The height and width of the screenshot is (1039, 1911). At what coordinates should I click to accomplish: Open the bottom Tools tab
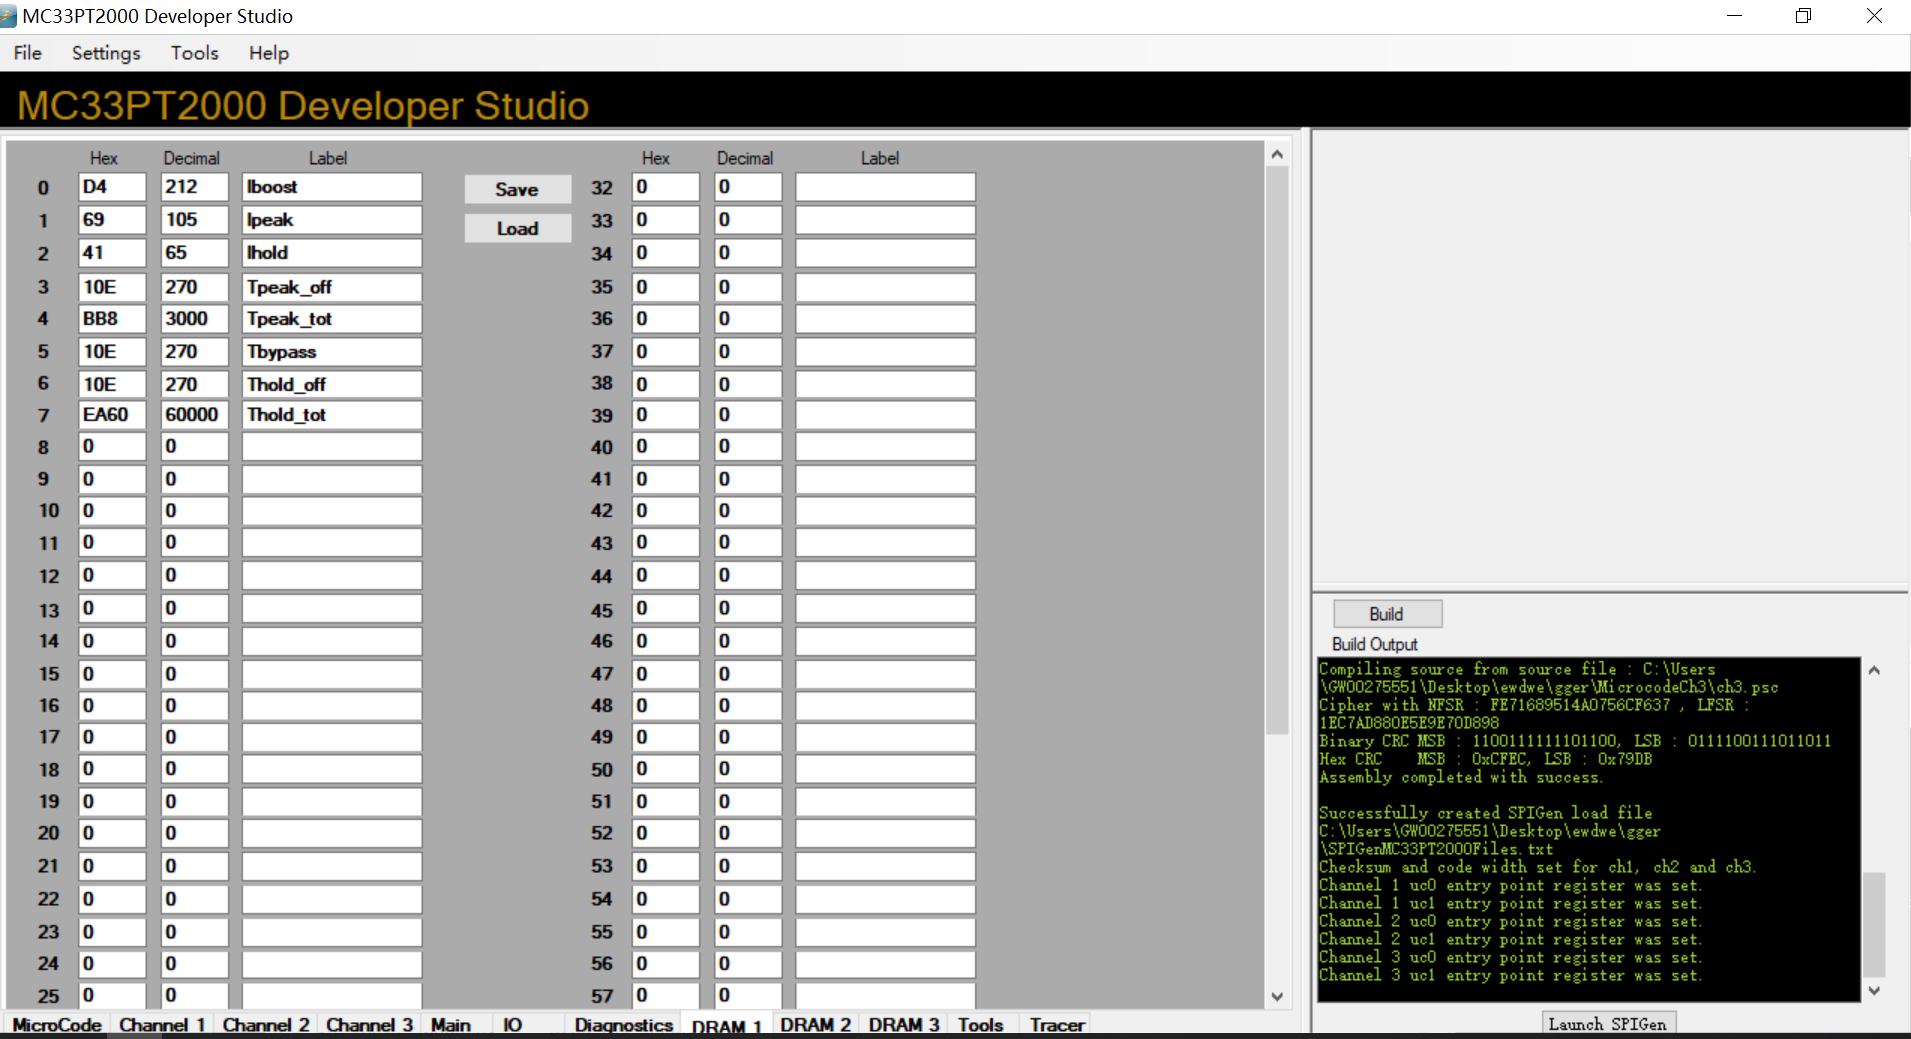980,1025
